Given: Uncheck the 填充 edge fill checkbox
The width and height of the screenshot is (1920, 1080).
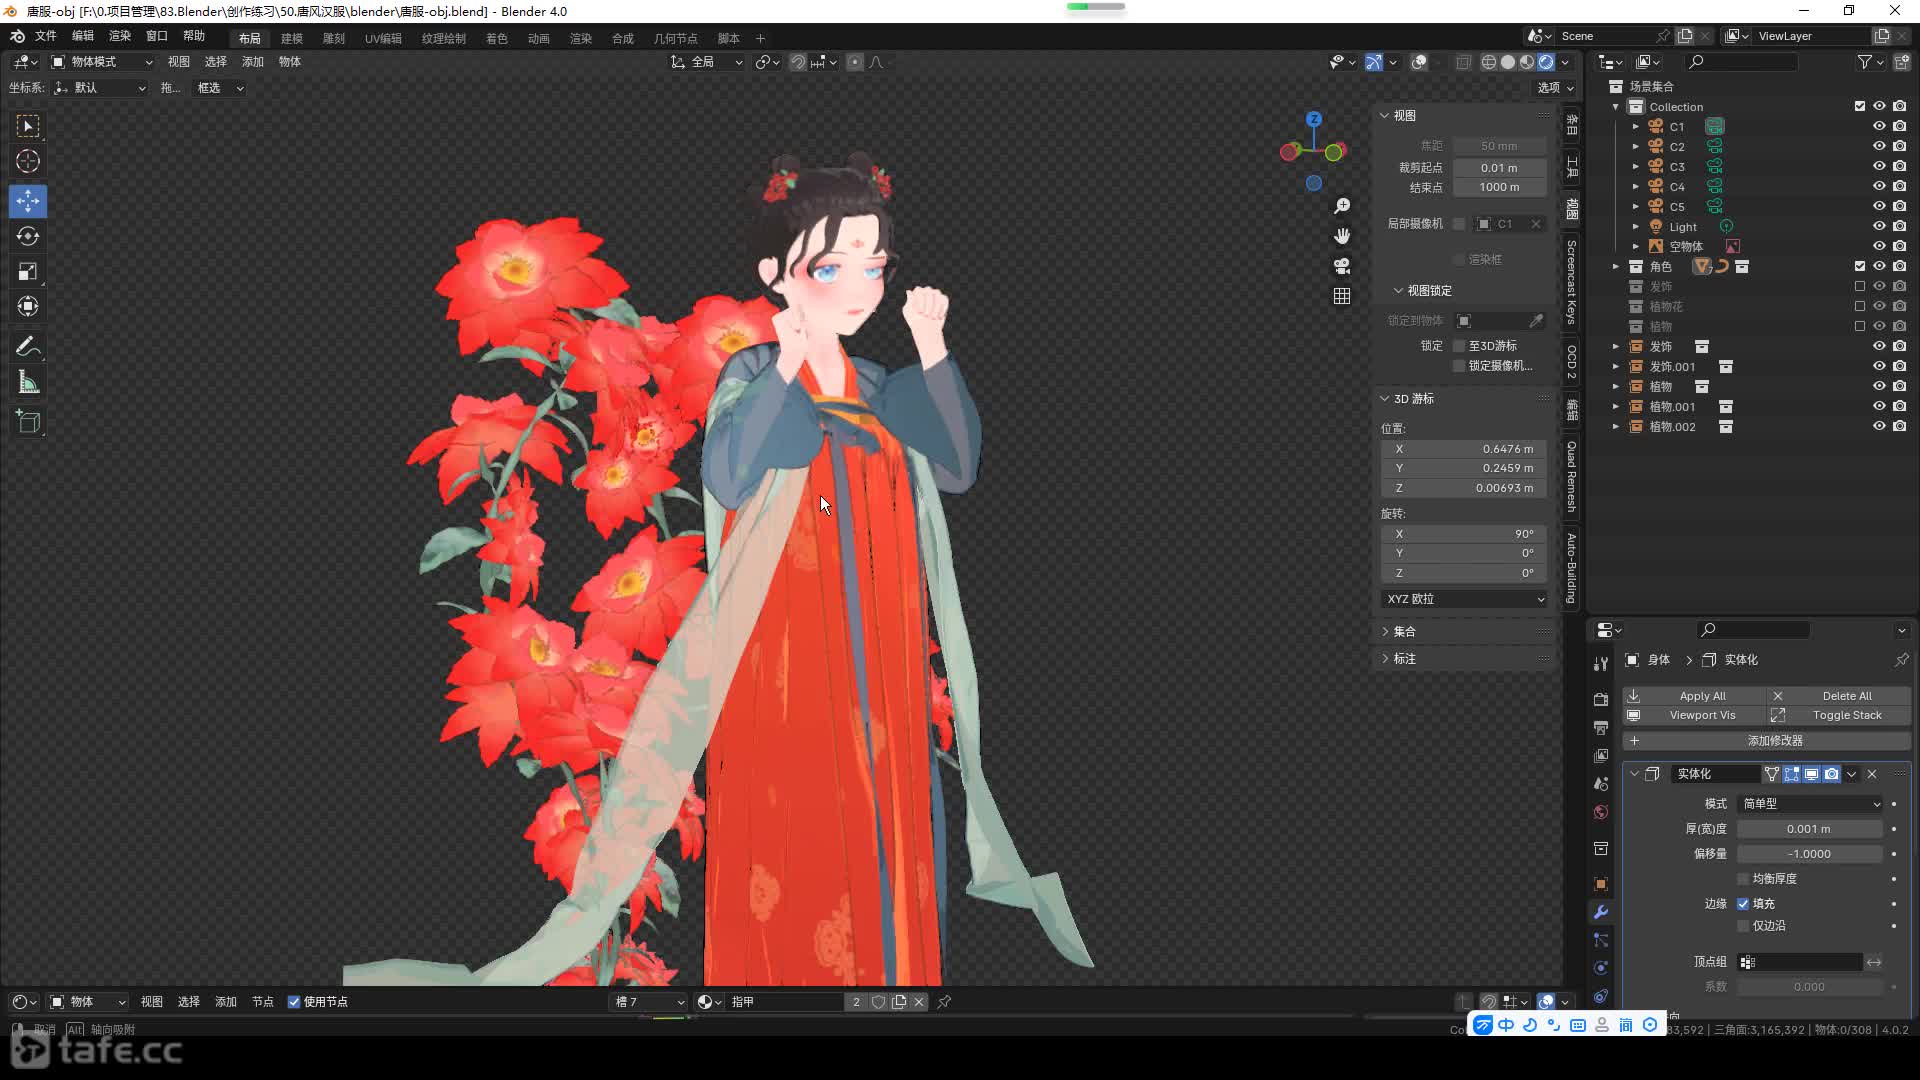Looking at the screenshot, I should (1743, 903).
